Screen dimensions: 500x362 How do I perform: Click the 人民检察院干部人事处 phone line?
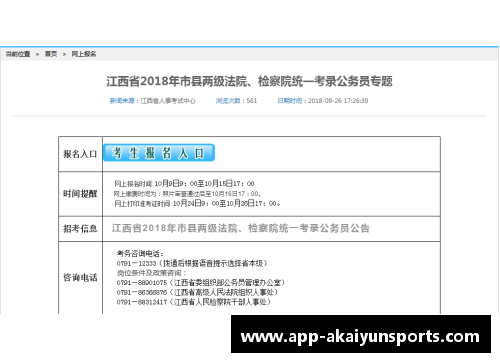(x=194, y=302)
